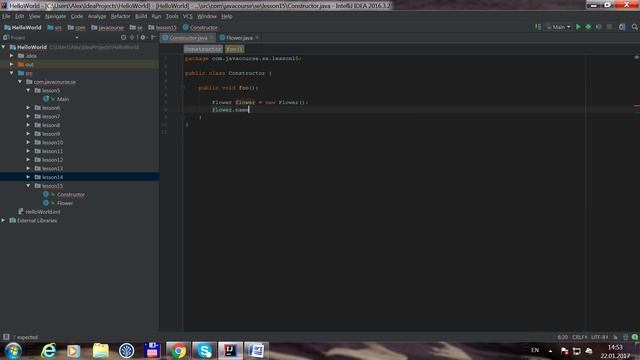Hide the Project panel icon
The image size is (640, 360).
[x=153, y=37]
